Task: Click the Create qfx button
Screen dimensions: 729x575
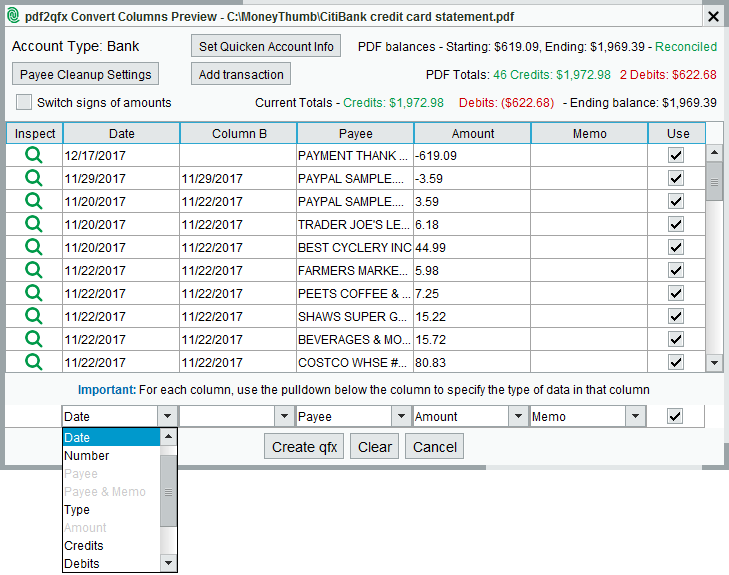Action: pos(304,447)
